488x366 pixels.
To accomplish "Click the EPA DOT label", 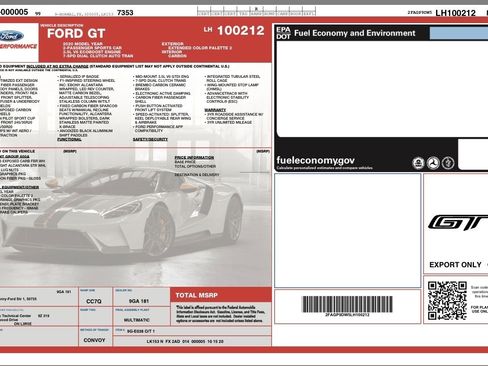I will 283,33.
